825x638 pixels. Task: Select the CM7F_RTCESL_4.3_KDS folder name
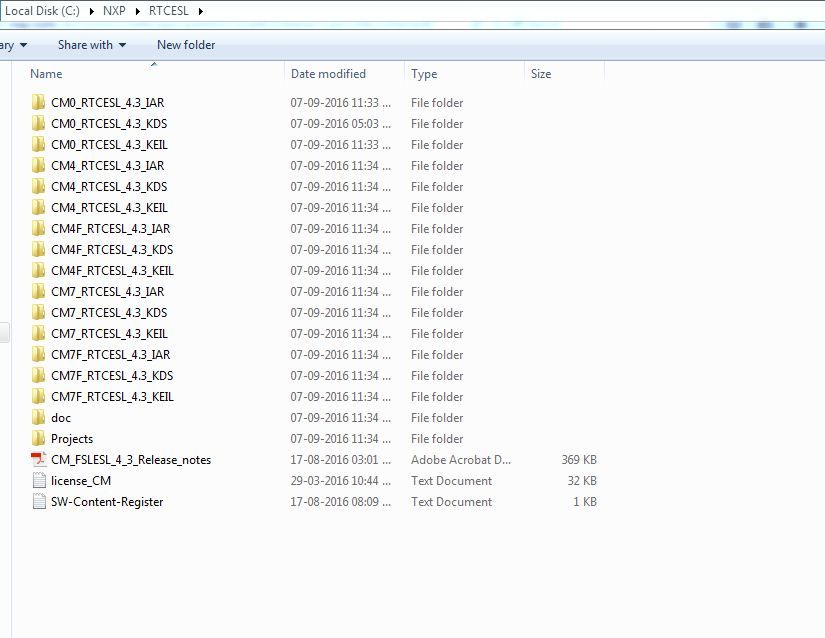[x=112, y=376]
